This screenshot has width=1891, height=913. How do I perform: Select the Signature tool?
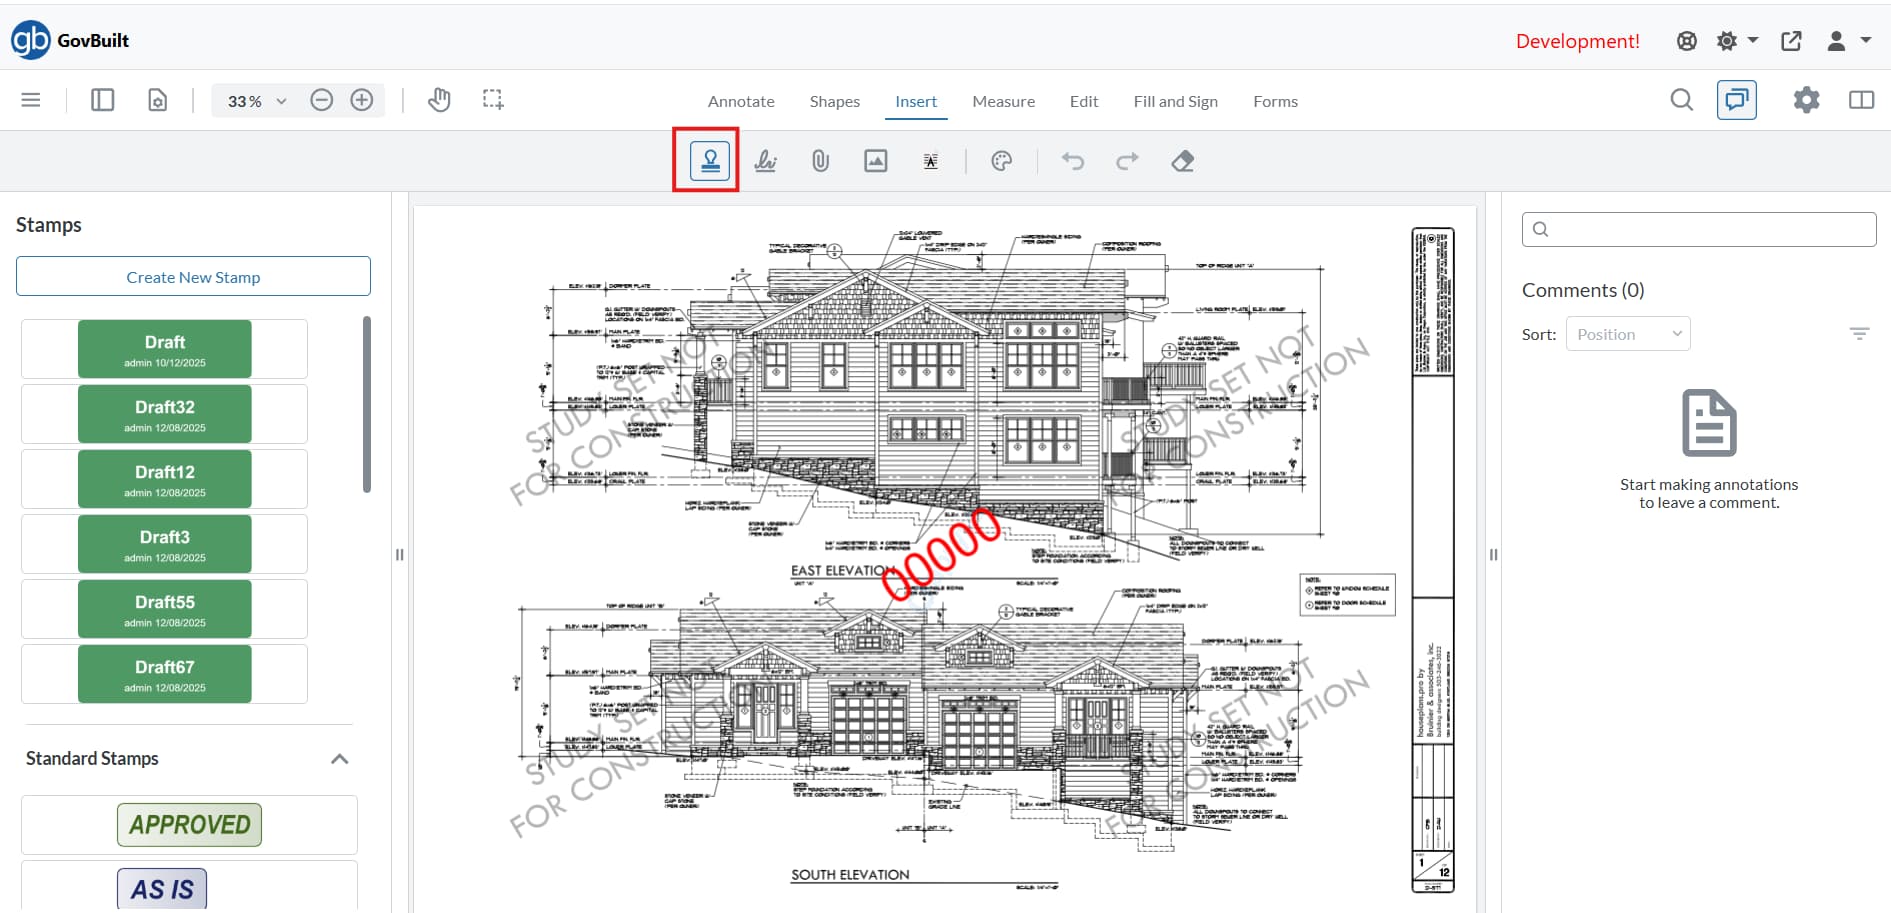766,161
